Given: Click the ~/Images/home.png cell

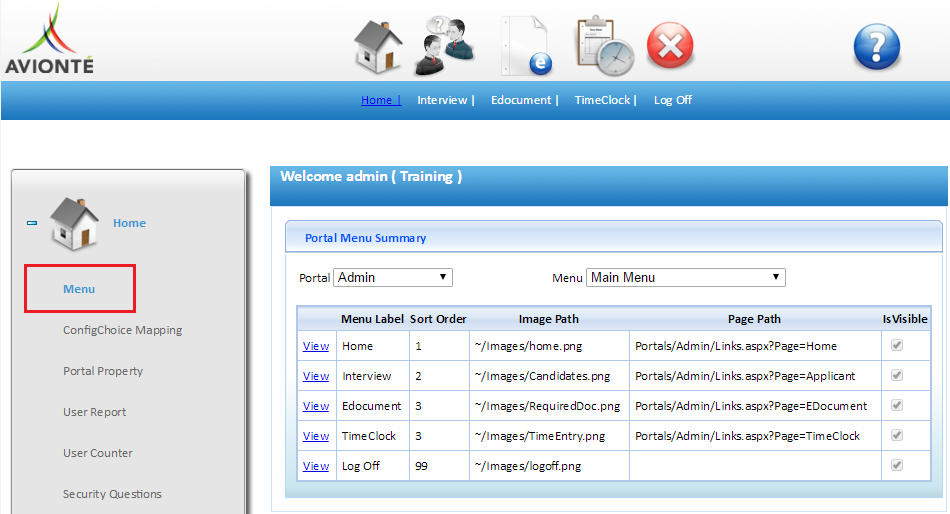Looking at the screenshot, I should tap(550, 346).
